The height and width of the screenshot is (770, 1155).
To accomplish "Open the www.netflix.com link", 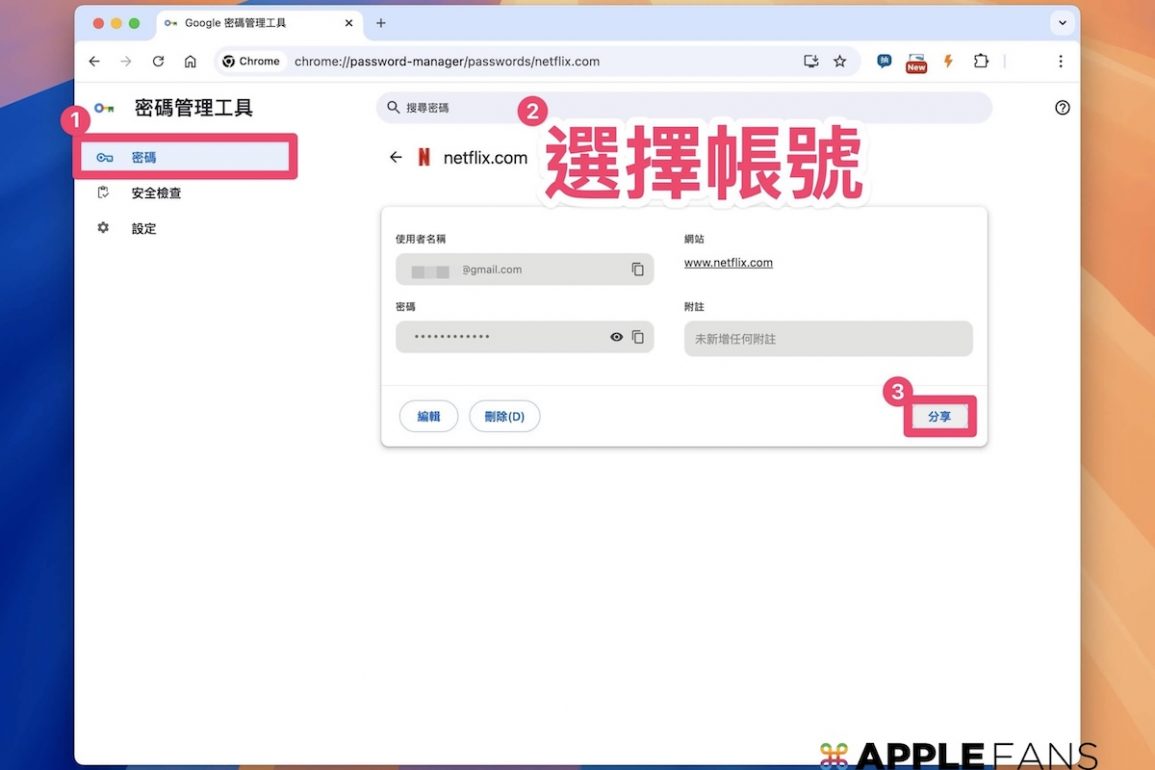I will point(728,263).
